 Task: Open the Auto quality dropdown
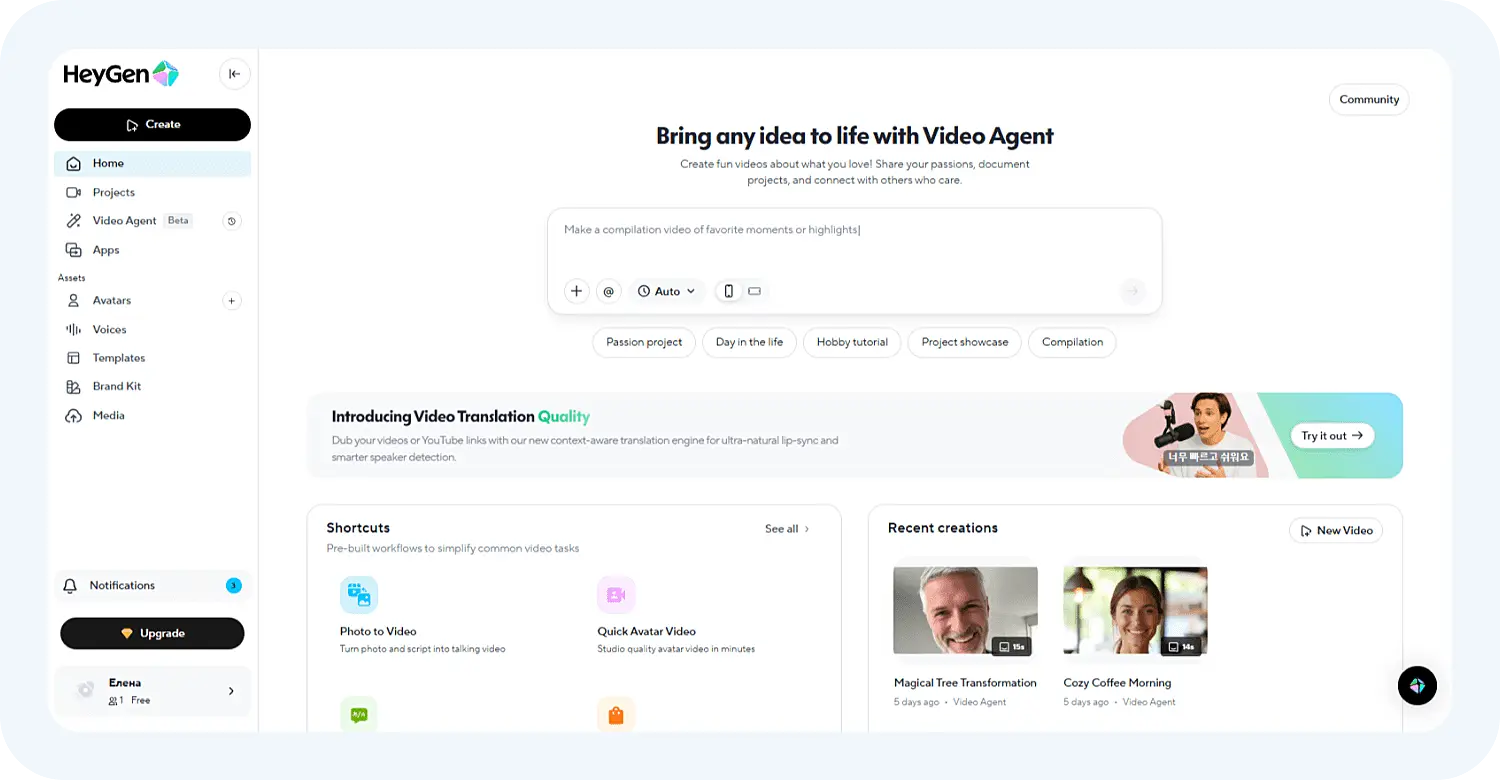(666, 291)
